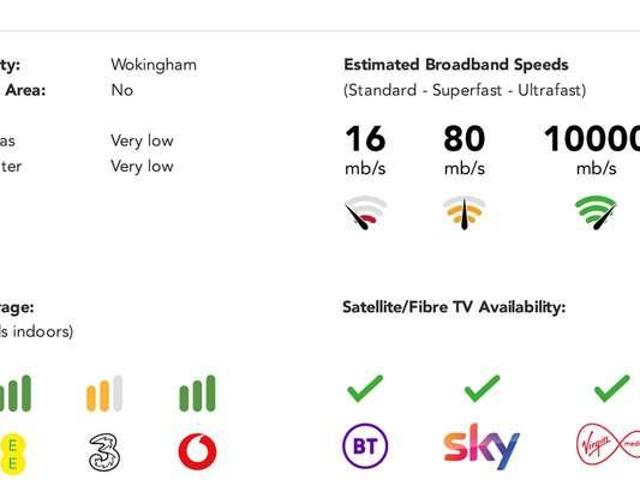
Task: Click green checkmark above BT logo
Action: 365,389
